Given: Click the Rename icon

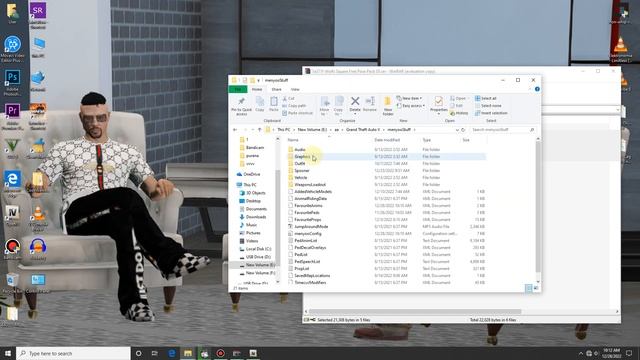Looking at the screenshot, I should coord(370,101).
